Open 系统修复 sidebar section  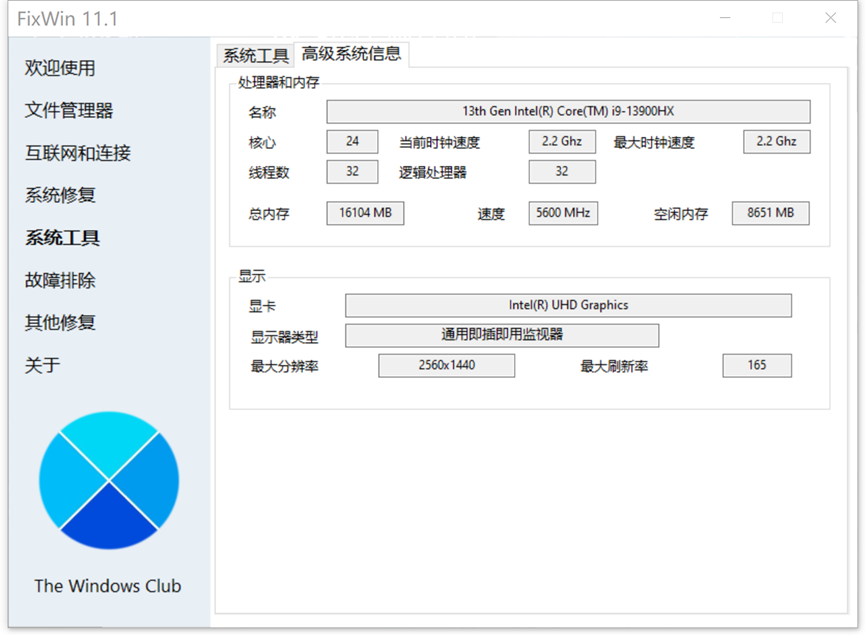point(60,195)
